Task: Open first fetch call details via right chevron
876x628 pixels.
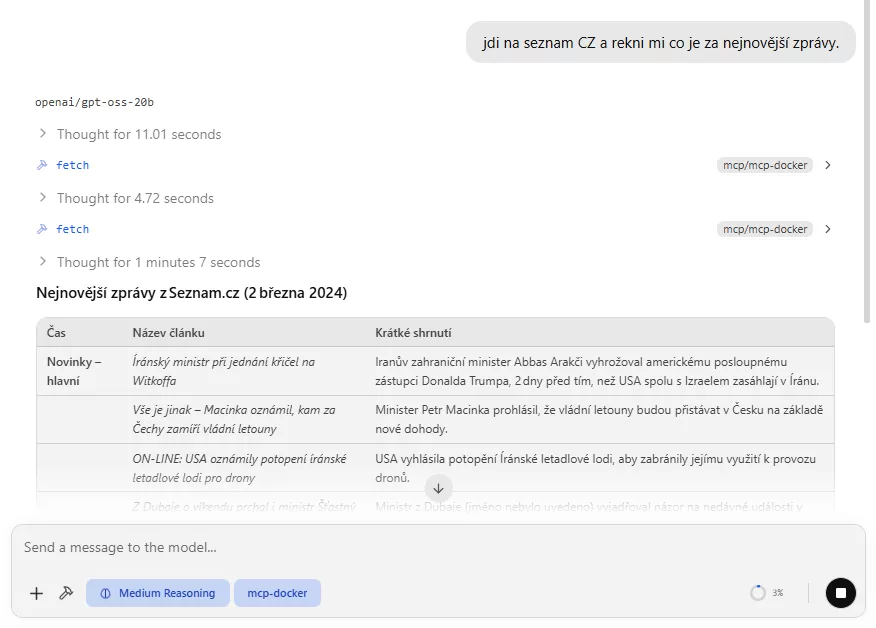Action: point(827,165)
